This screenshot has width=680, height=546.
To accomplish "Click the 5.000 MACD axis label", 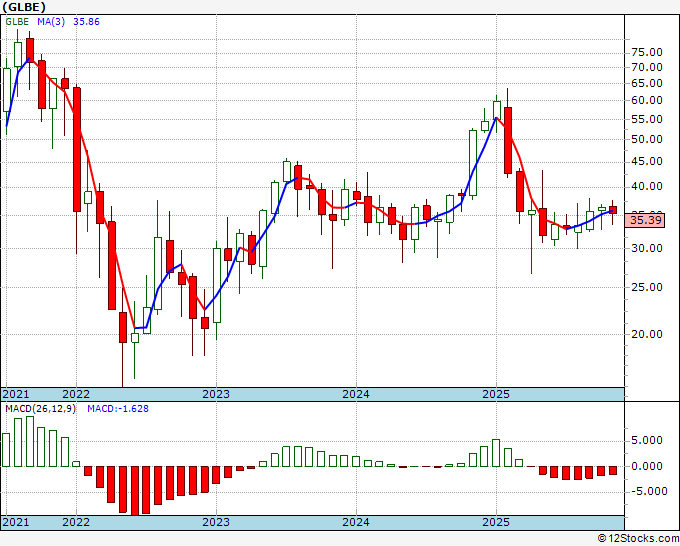I will [x=647, y=441].
